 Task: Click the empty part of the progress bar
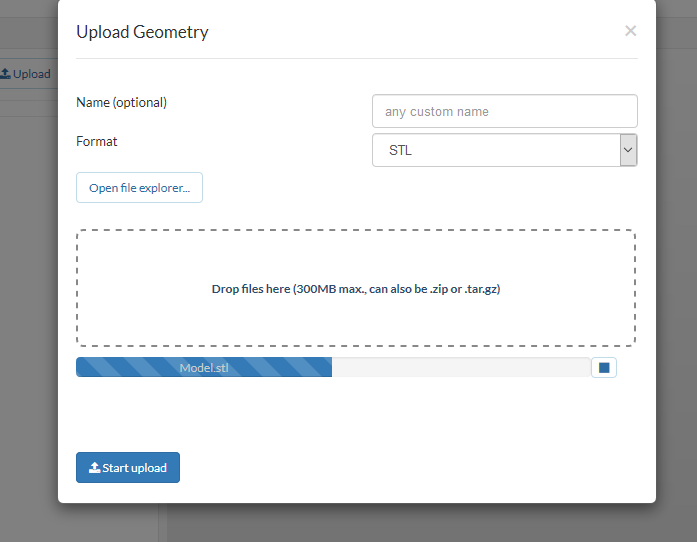[460, 368]
